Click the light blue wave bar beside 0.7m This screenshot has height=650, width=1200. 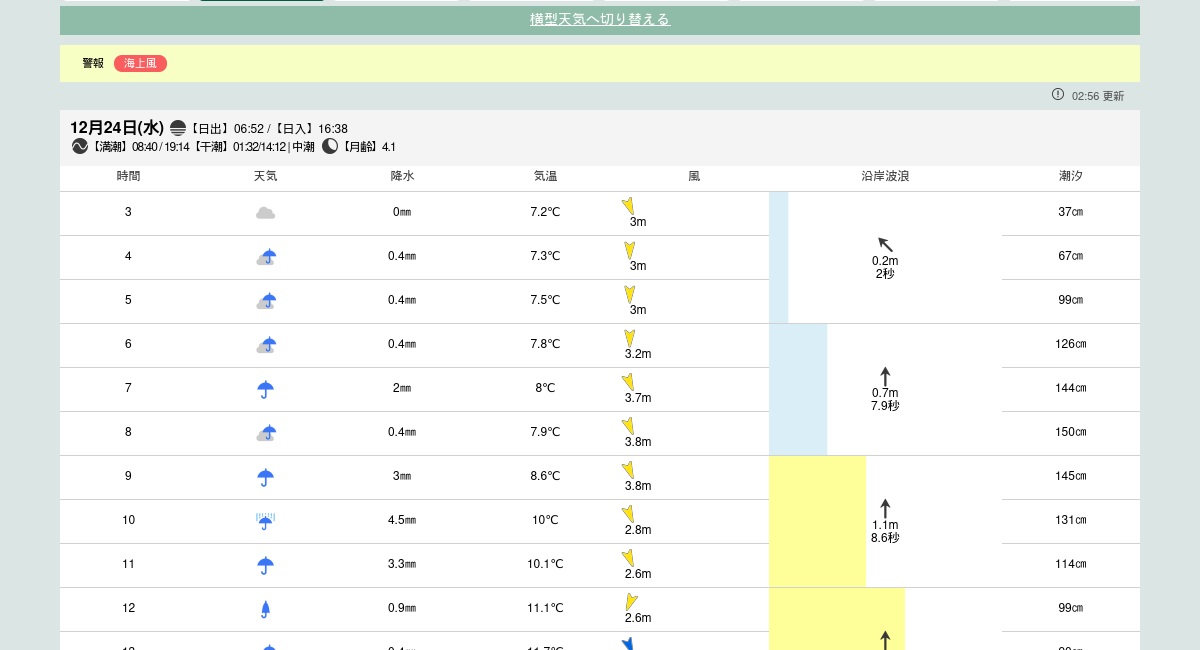[798, 389]
